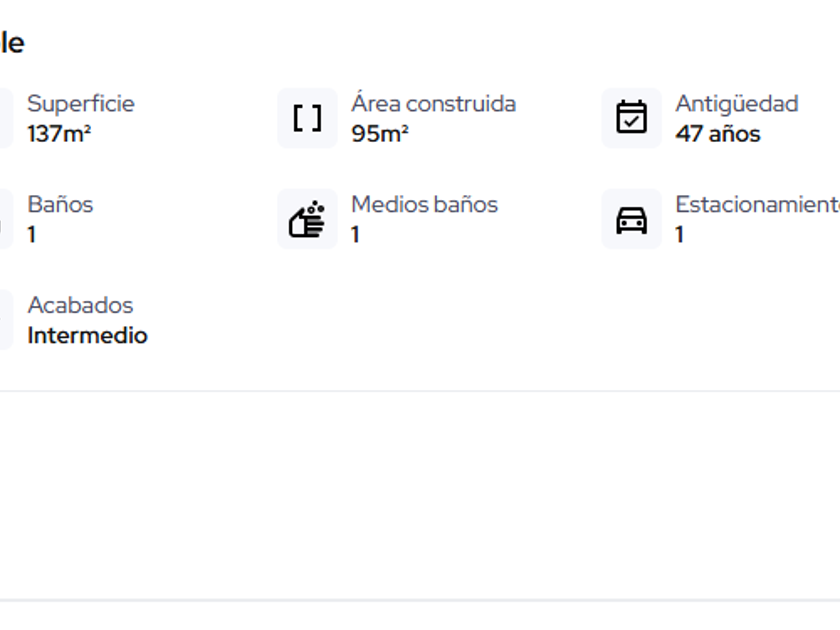
Task: Click the Medios baños hand-wash icon
Action: [307, 219]
